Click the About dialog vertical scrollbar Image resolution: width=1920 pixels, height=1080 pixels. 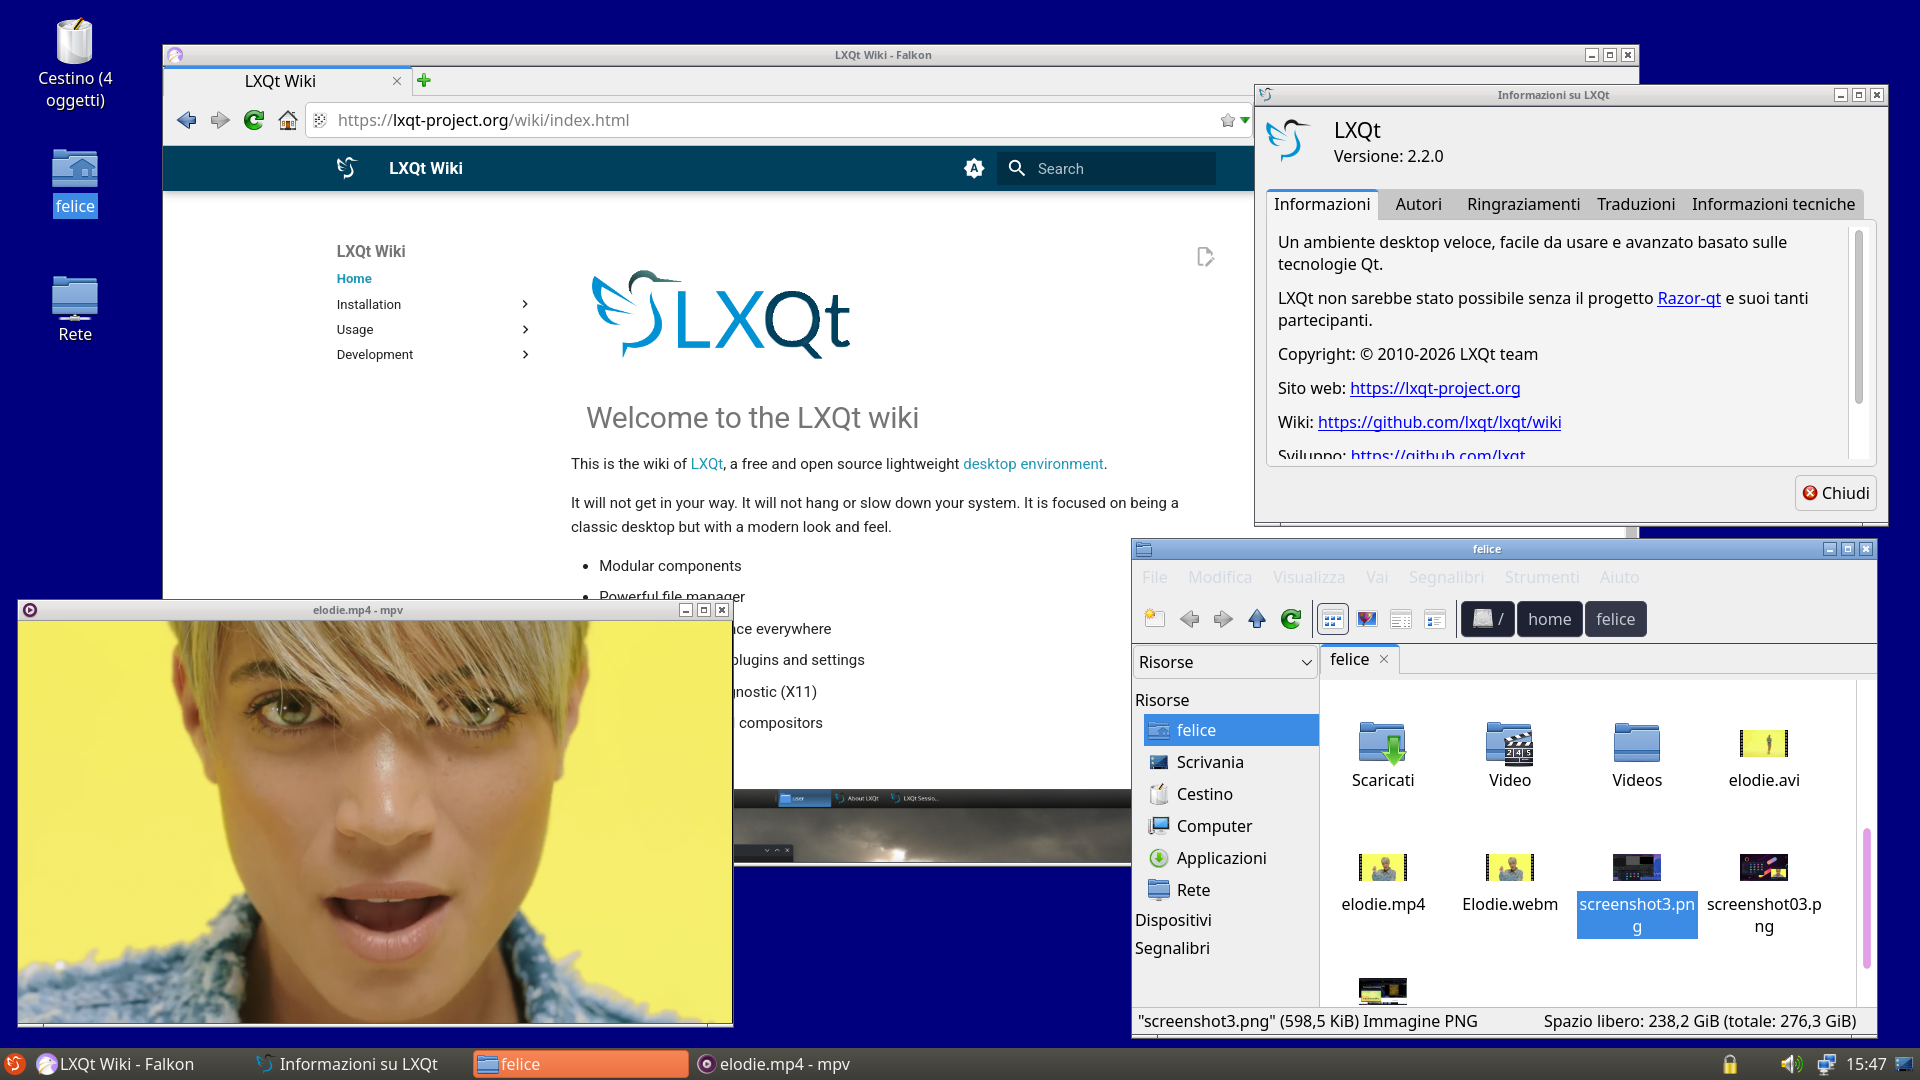[1858, 317]
